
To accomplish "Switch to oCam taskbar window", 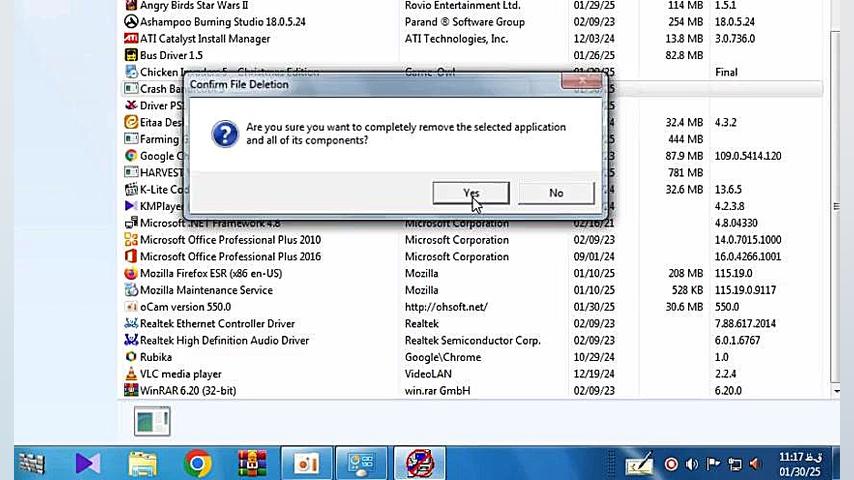I will click(x=306, y=464).
